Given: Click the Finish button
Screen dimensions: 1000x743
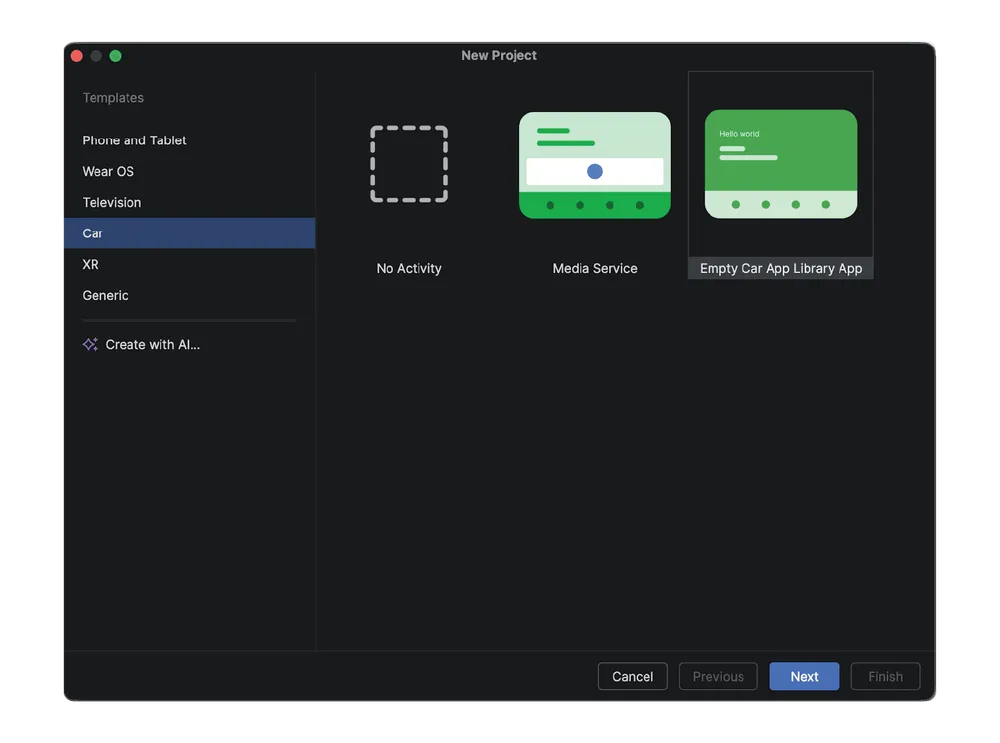Looking at the screenshot, I should tap(885, 676).
